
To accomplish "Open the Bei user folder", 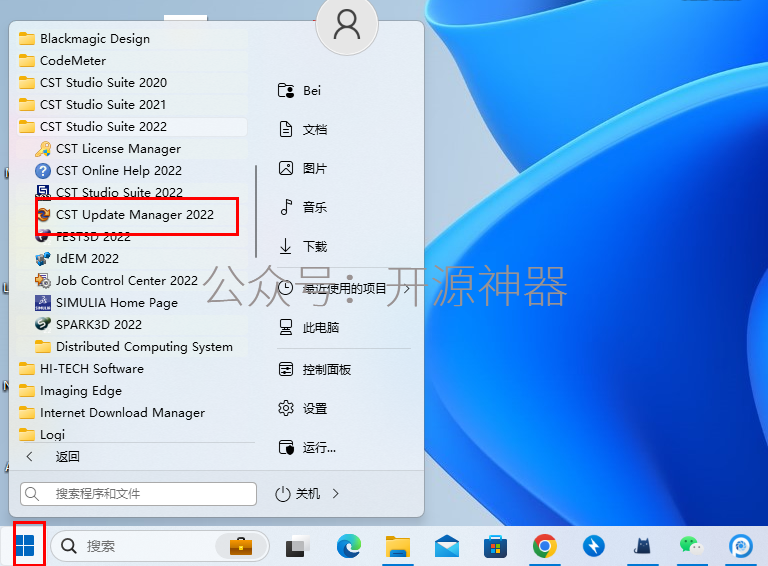I will tap(299, 91).
